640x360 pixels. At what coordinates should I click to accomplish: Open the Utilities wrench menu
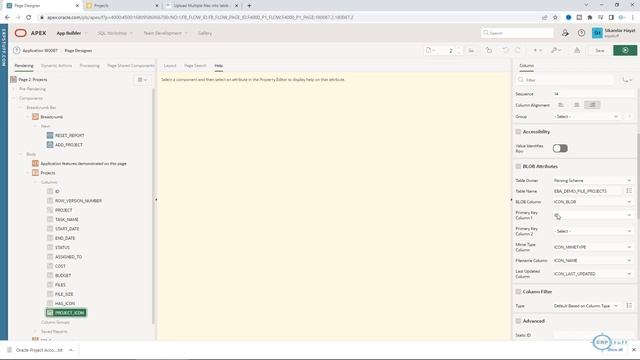(x=556, y=50)
